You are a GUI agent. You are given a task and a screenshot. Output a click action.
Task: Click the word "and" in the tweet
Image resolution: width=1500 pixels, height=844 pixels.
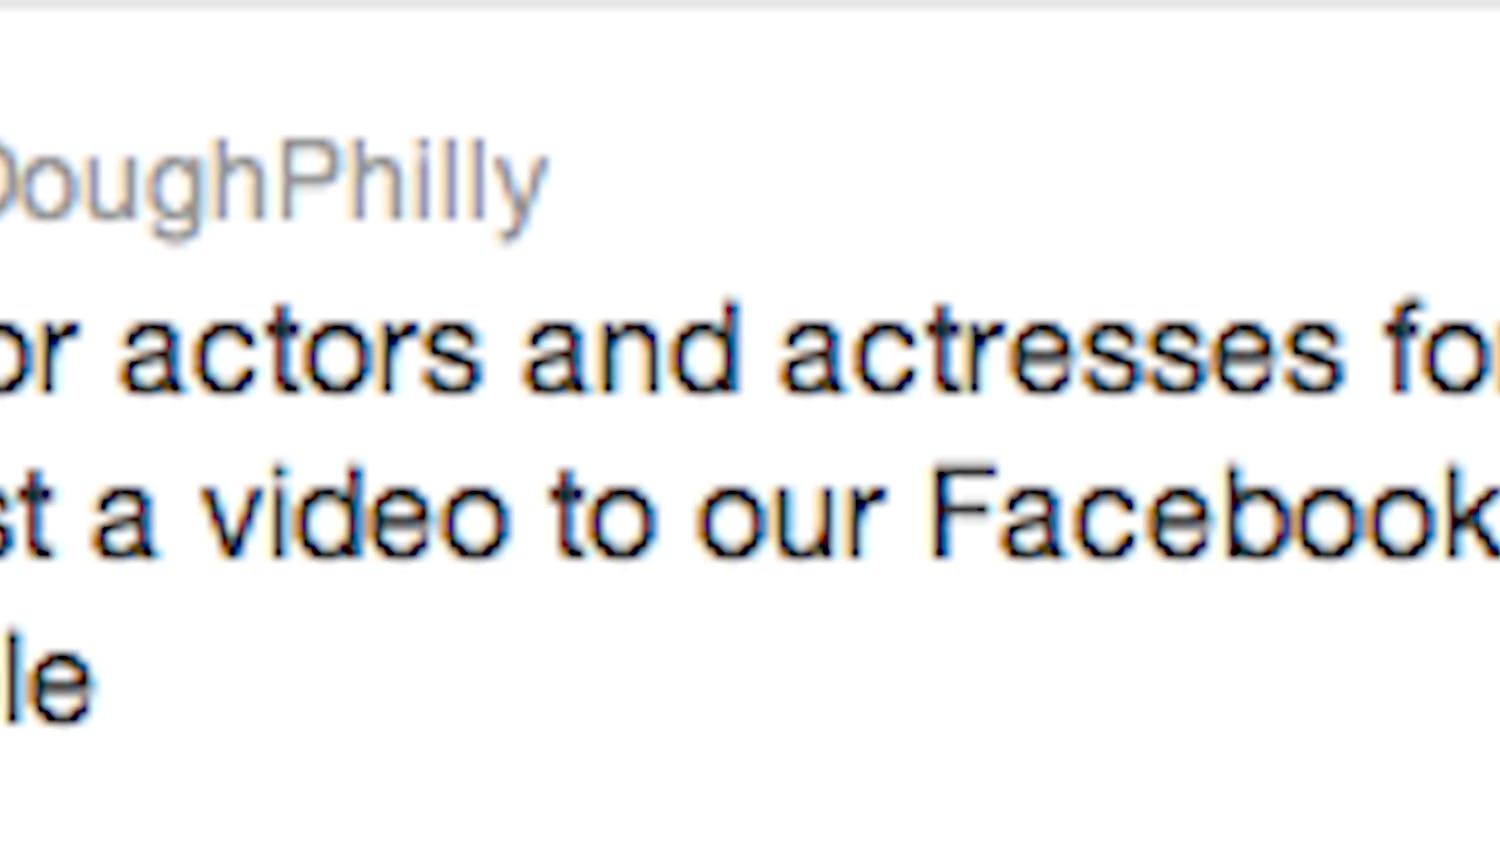[x=632, y=352]
